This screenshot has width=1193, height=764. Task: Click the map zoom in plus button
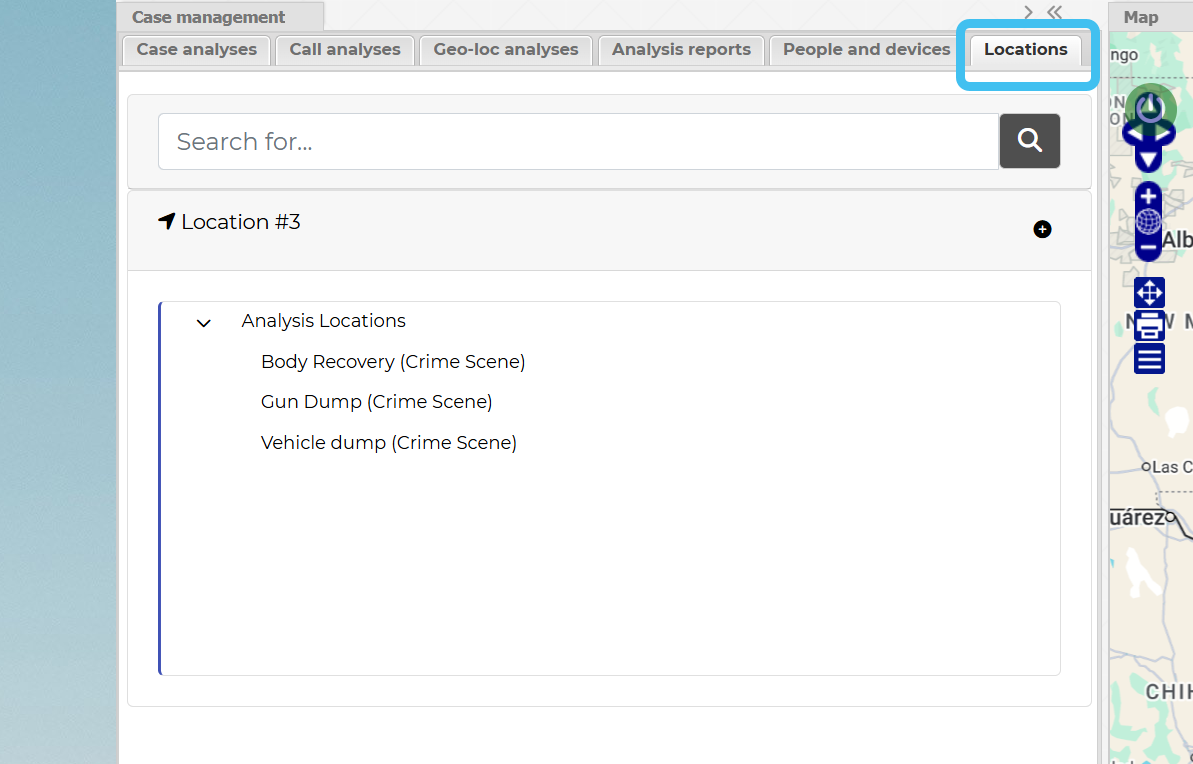(x=1148, y=196)
